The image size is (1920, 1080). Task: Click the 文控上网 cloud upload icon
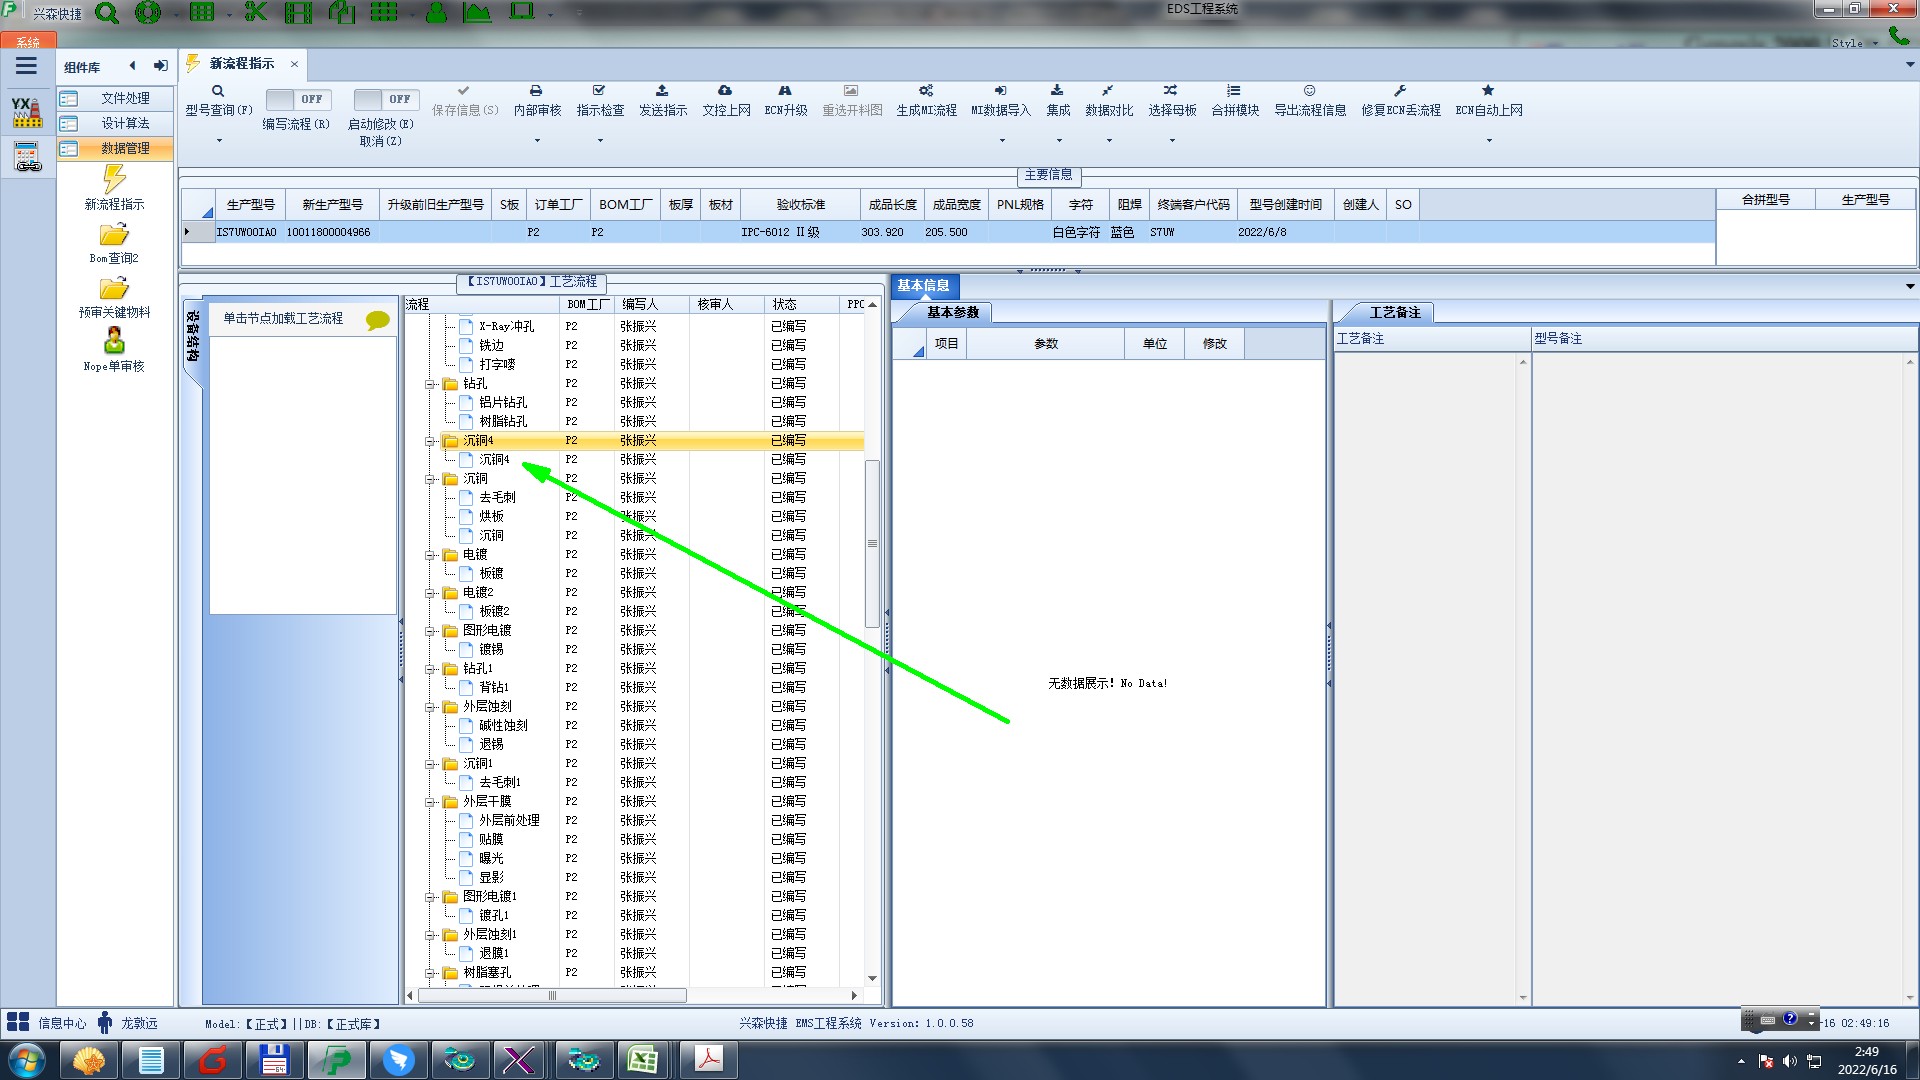click(725, 91)
